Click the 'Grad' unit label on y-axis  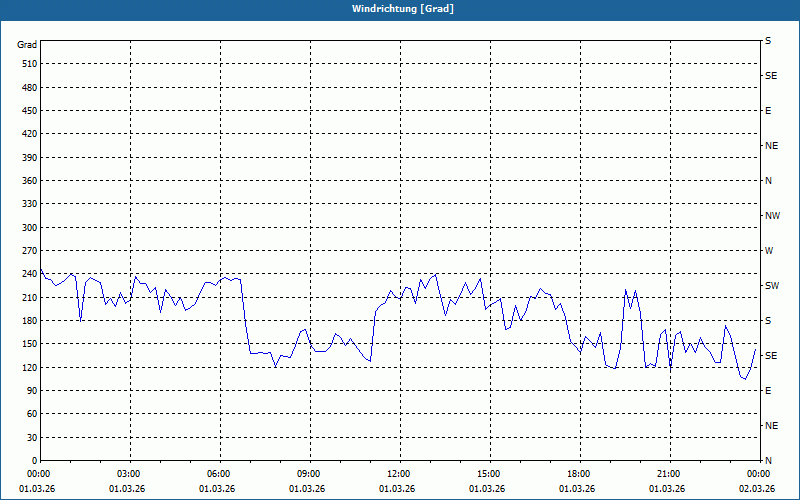click(x=27, y=45)
